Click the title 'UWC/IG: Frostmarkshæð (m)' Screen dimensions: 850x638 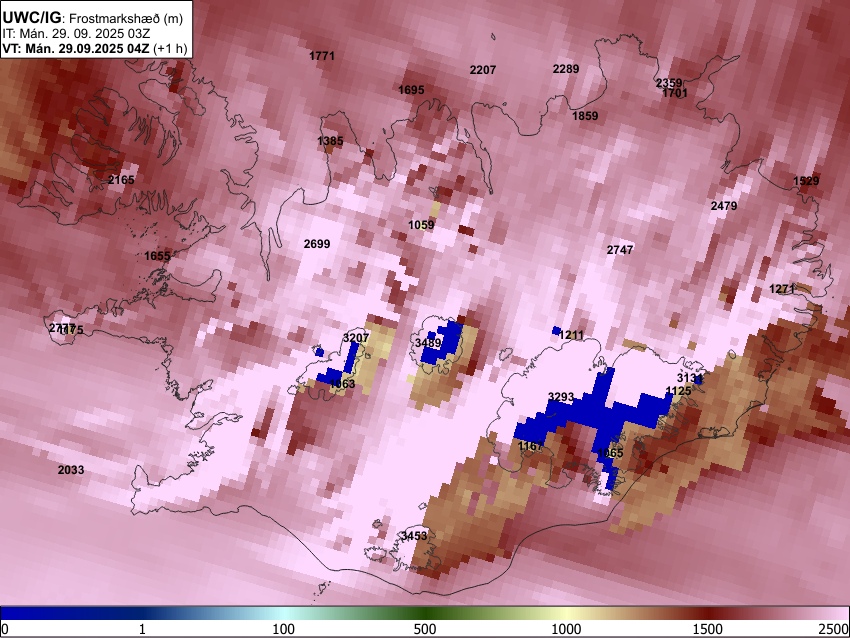pos(93,18)
